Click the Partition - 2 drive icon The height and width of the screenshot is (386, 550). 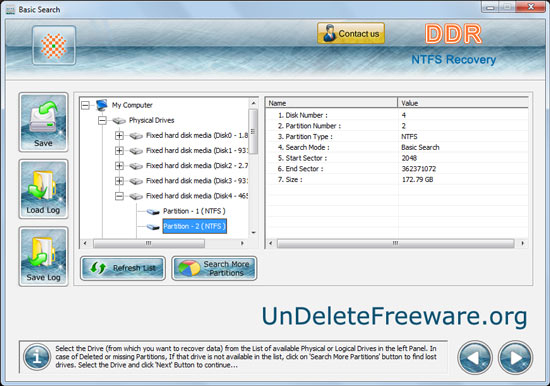pyautogui.click(x=153, y=227)
